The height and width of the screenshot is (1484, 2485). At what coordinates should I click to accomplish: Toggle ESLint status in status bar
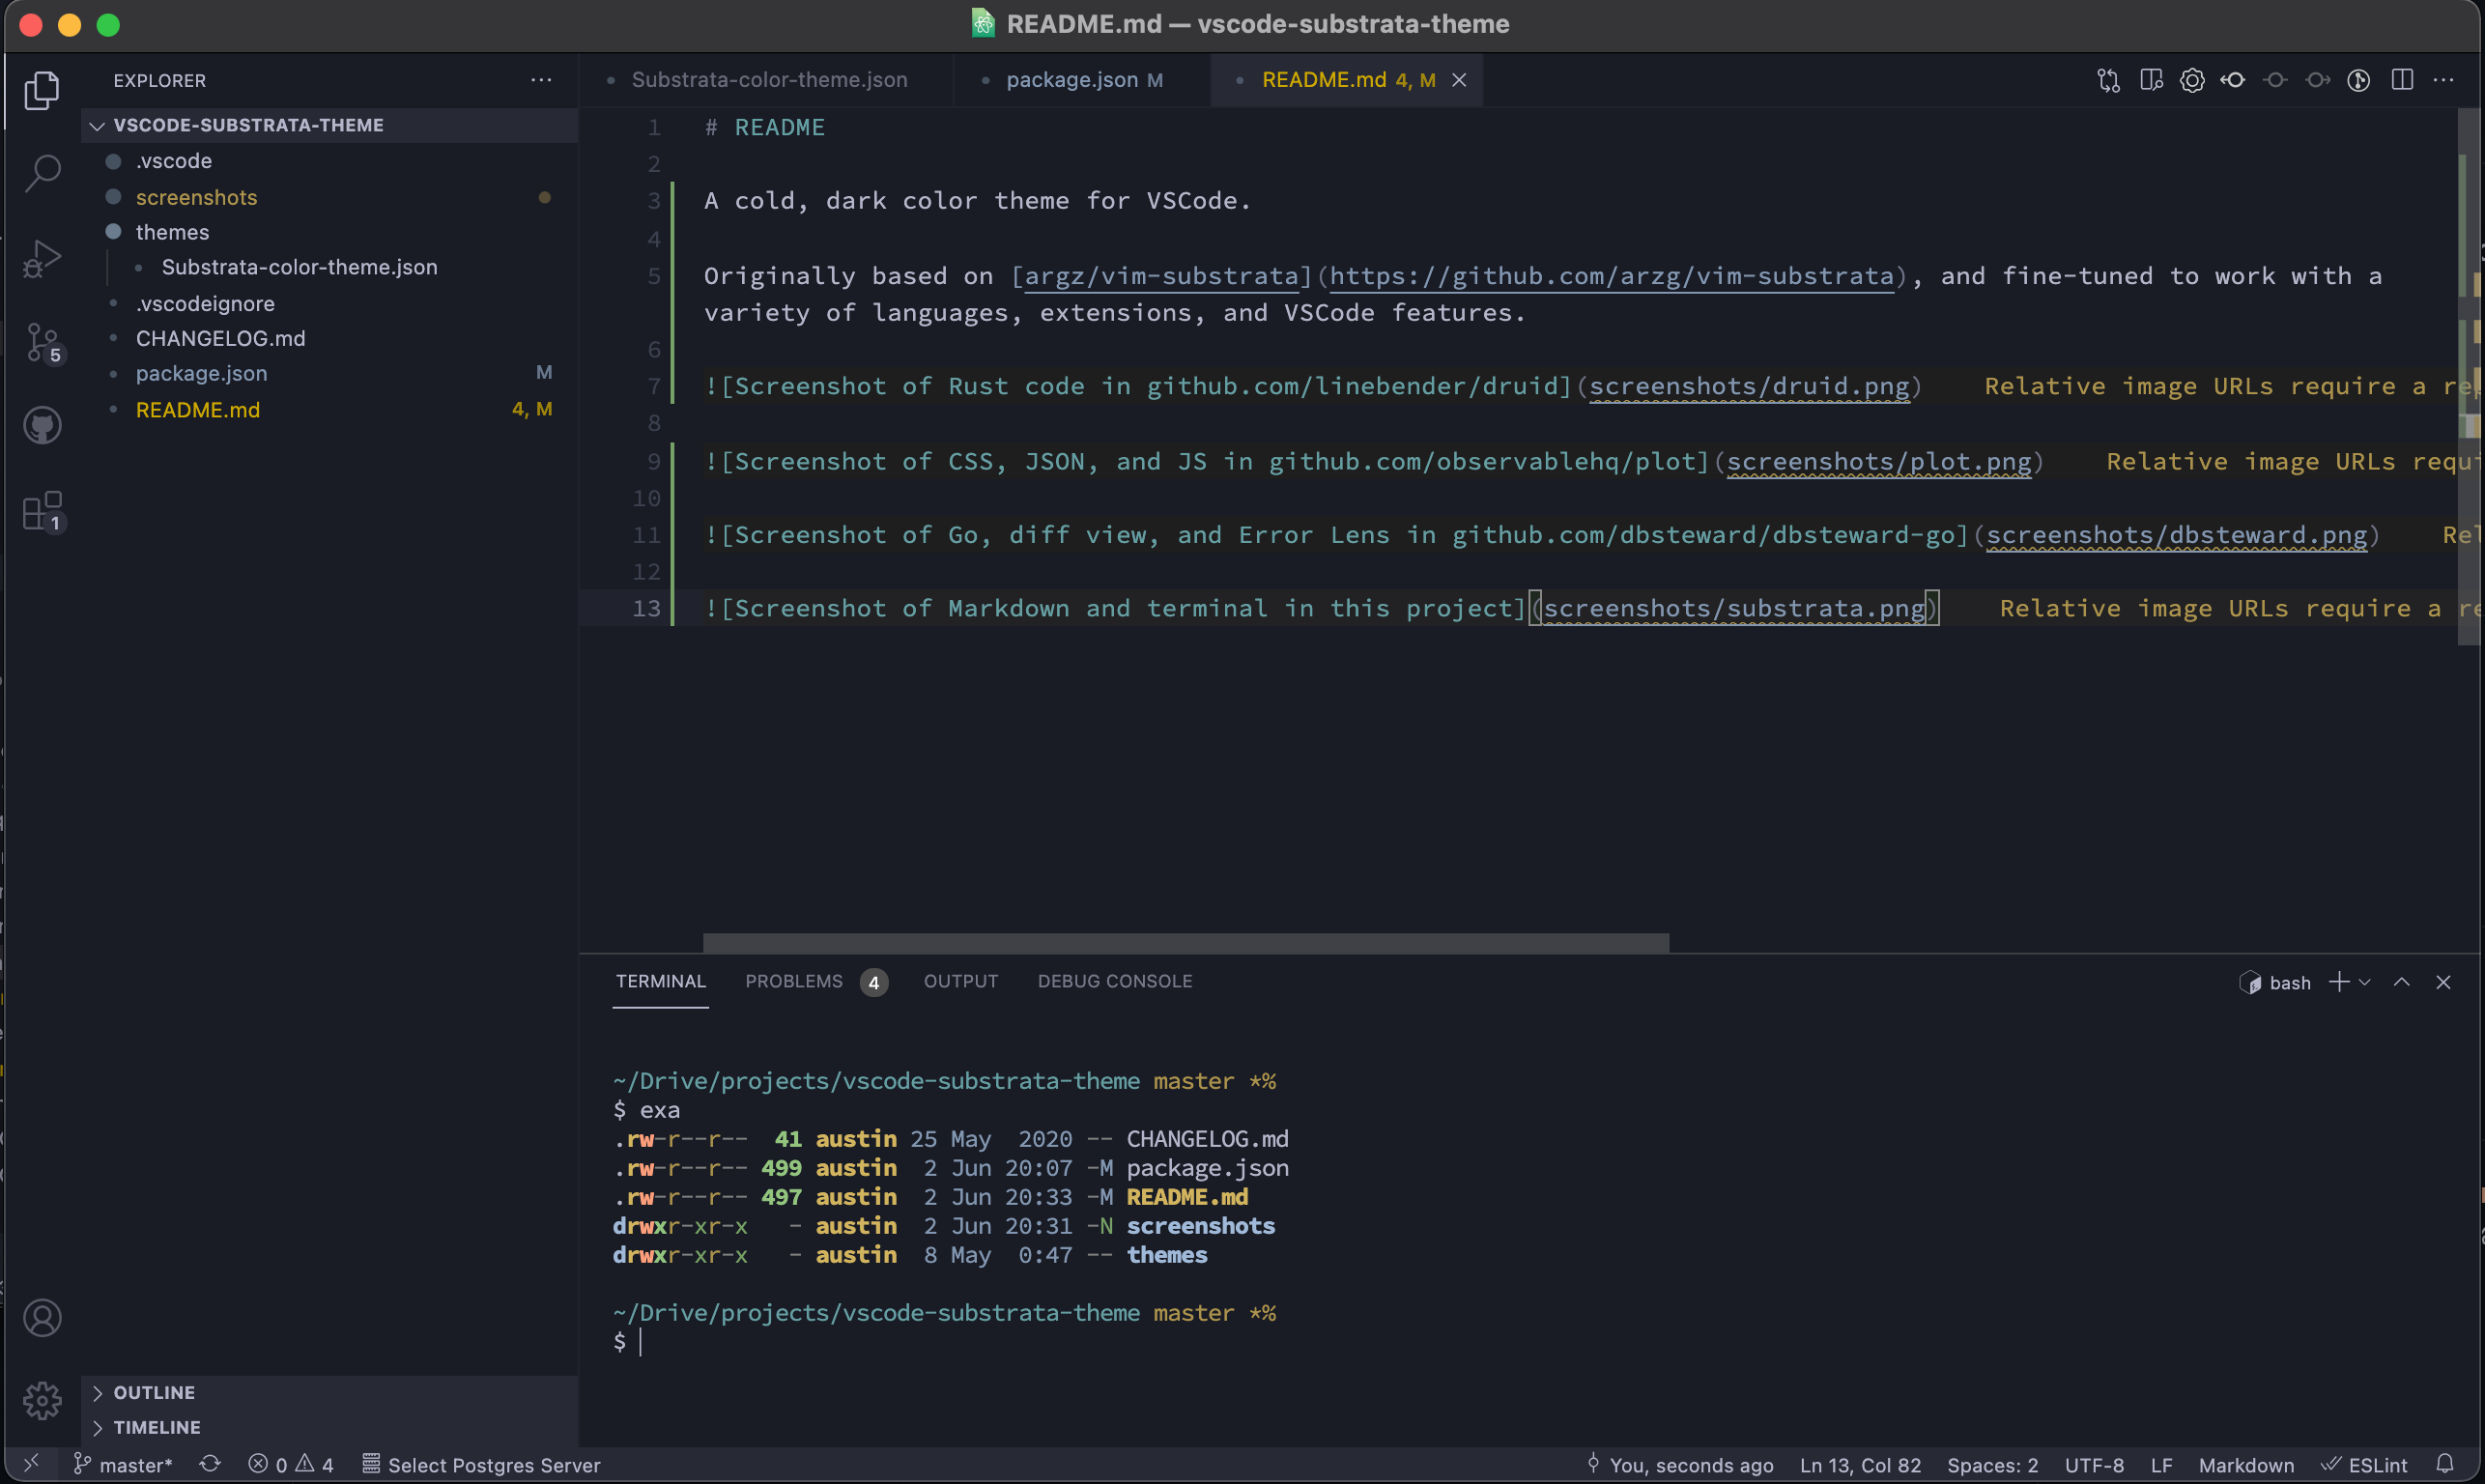pyautogui.click(x=2366, y=1465)
